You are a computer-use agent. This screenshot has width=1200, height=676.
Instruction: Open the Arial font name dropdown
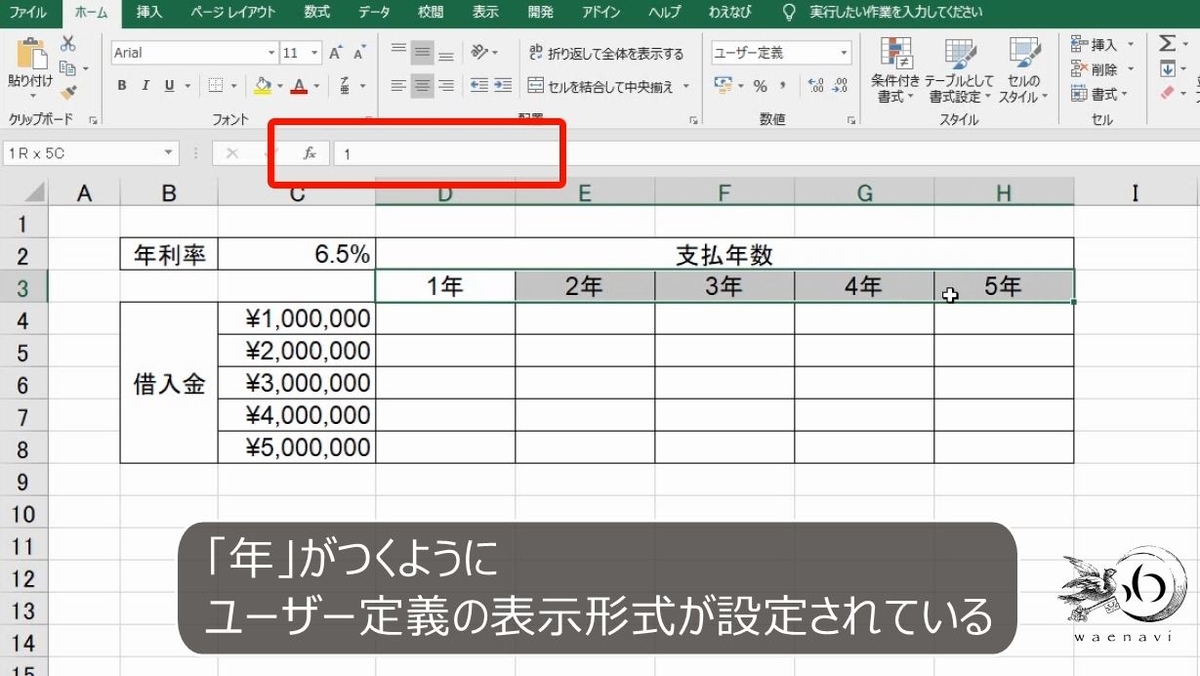click(x=271, y=53)
